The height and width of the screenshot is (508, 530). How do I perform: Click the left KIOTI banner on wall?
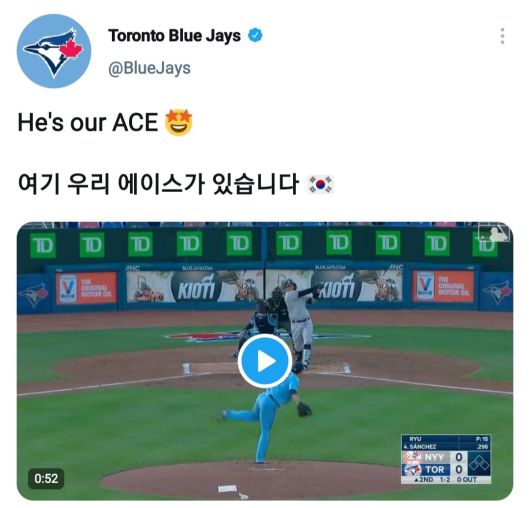(x=195, y=287)
